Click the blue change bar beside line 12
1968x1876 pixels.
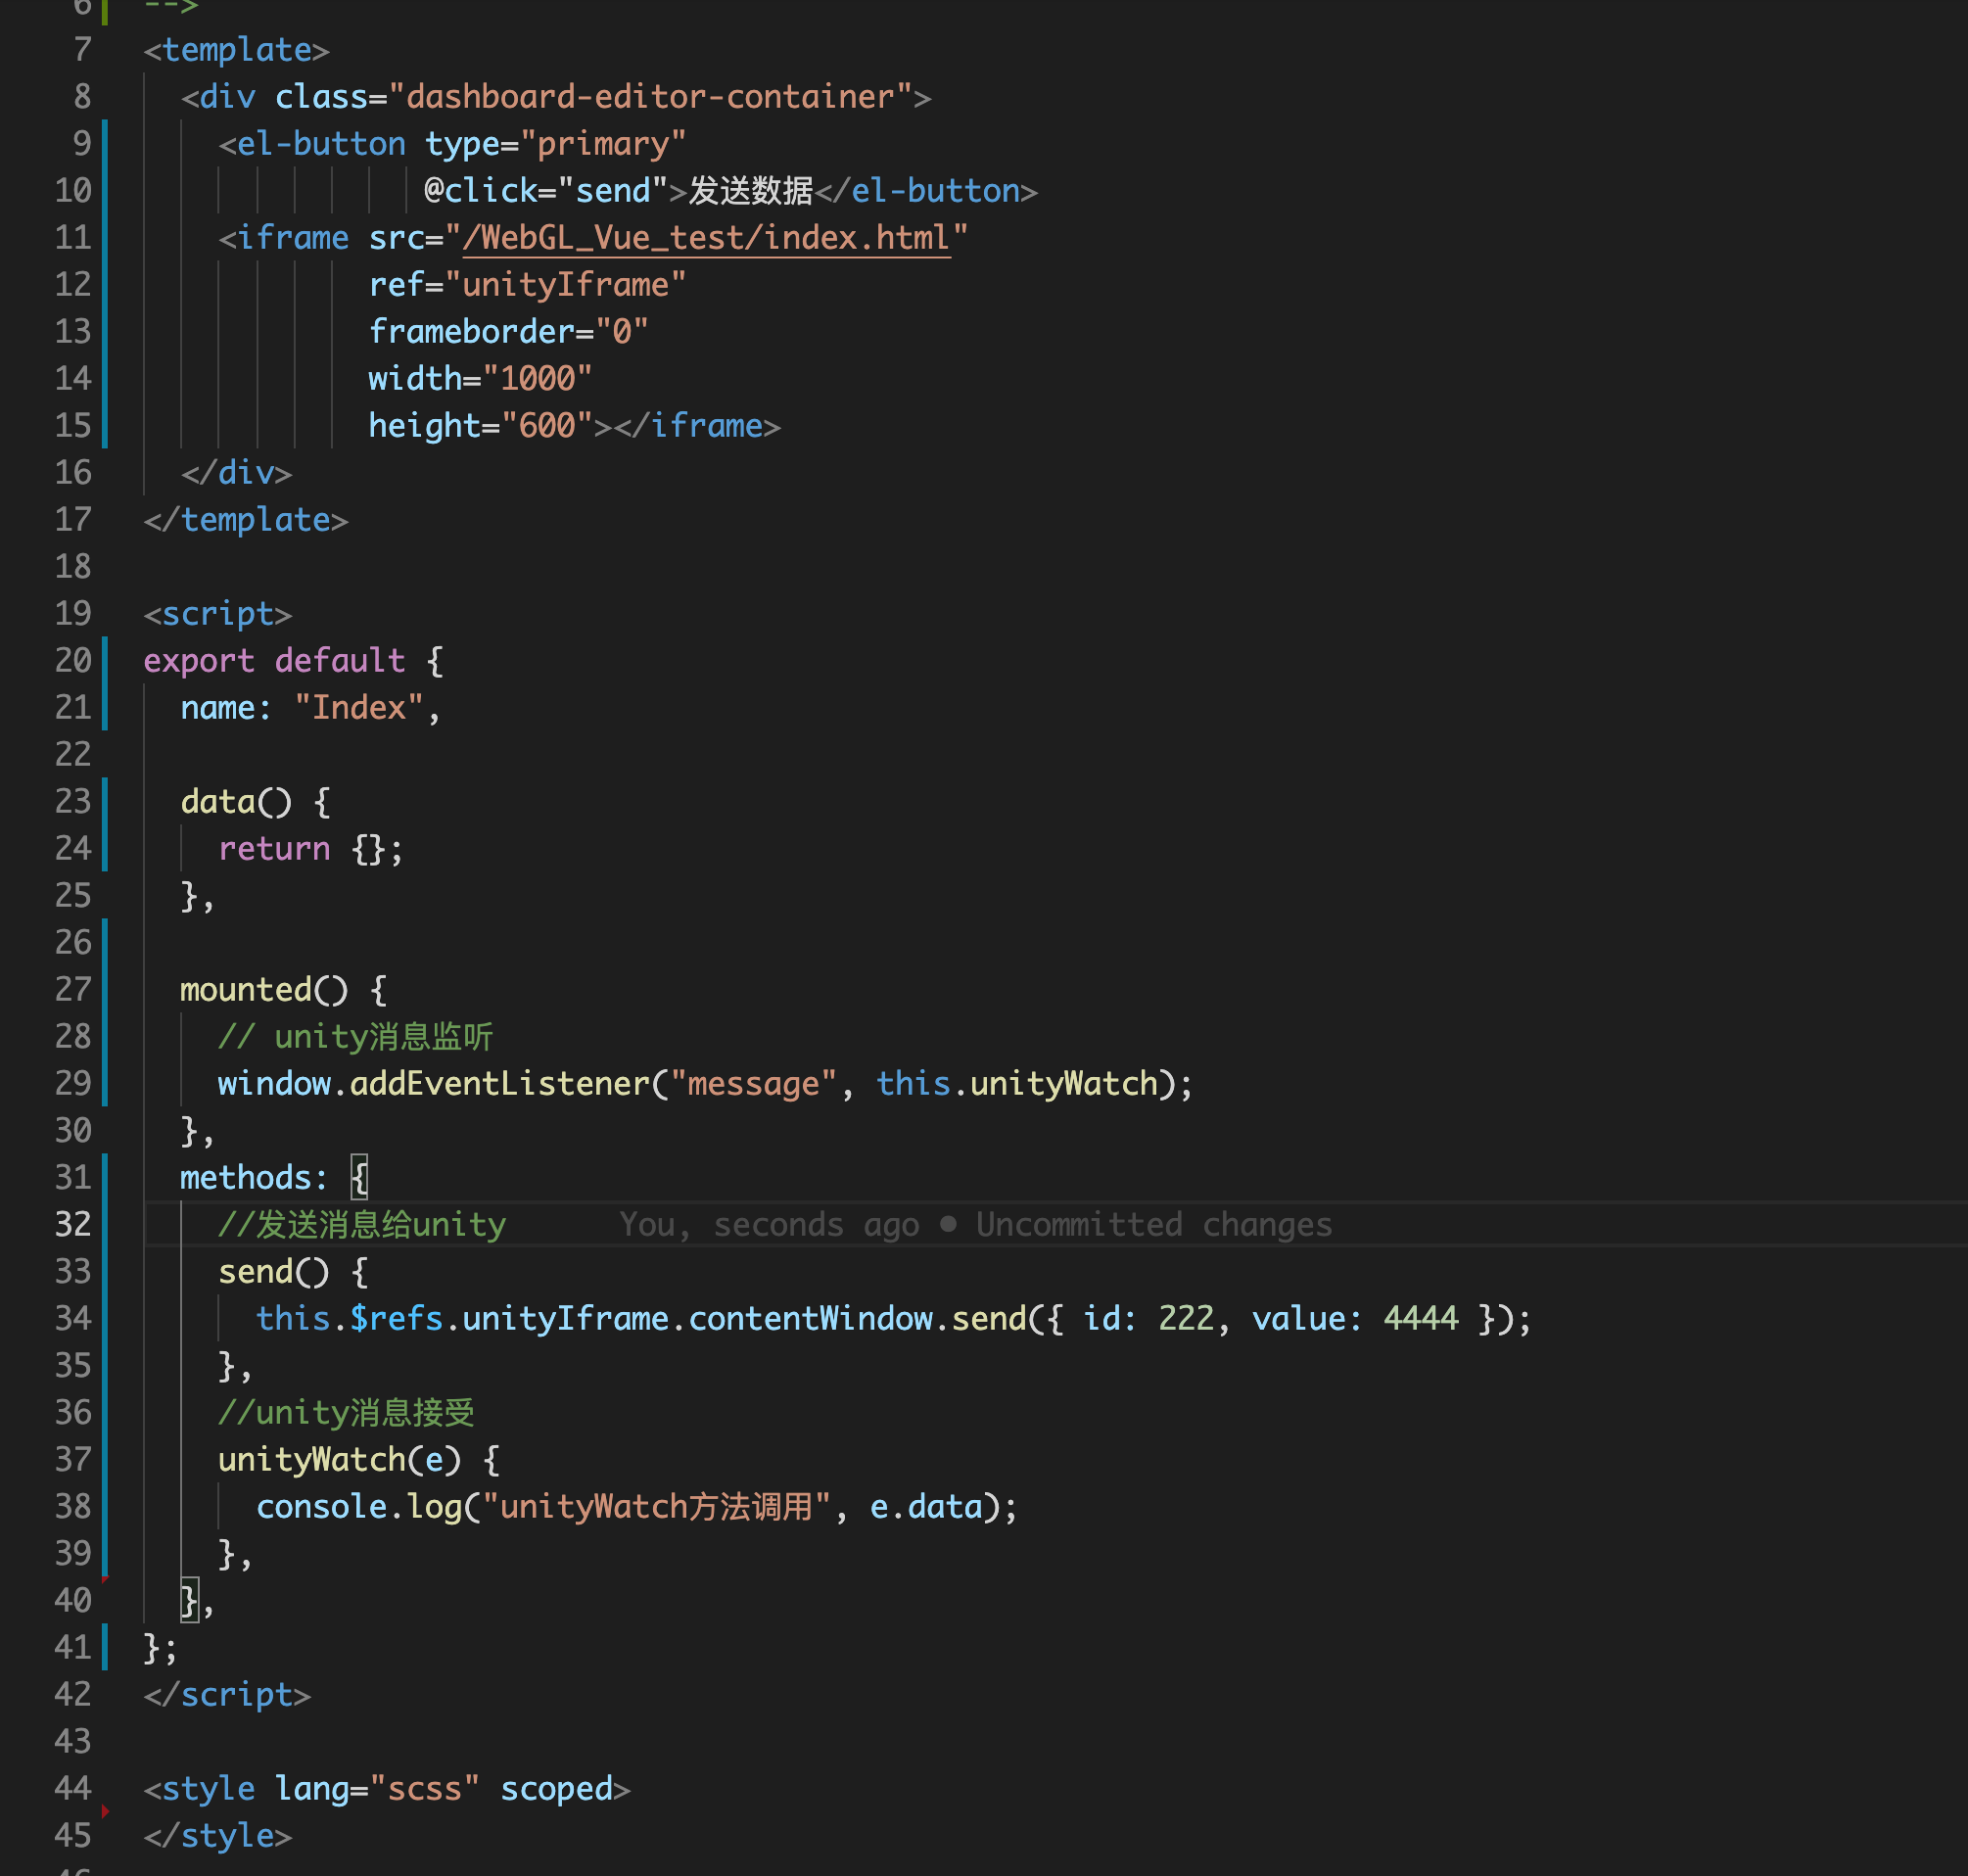click(105, 285)
